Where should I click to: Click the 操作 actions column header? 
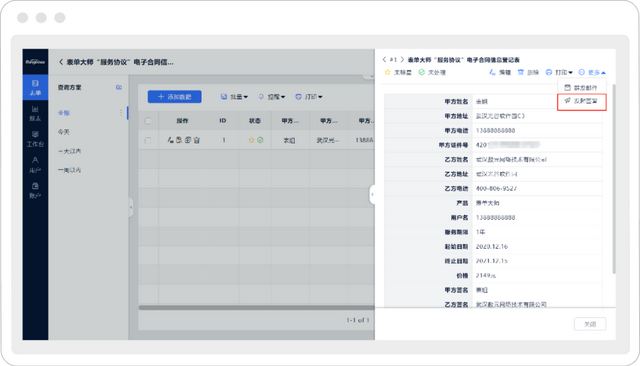pyautogui.click(x=182, y=121)
